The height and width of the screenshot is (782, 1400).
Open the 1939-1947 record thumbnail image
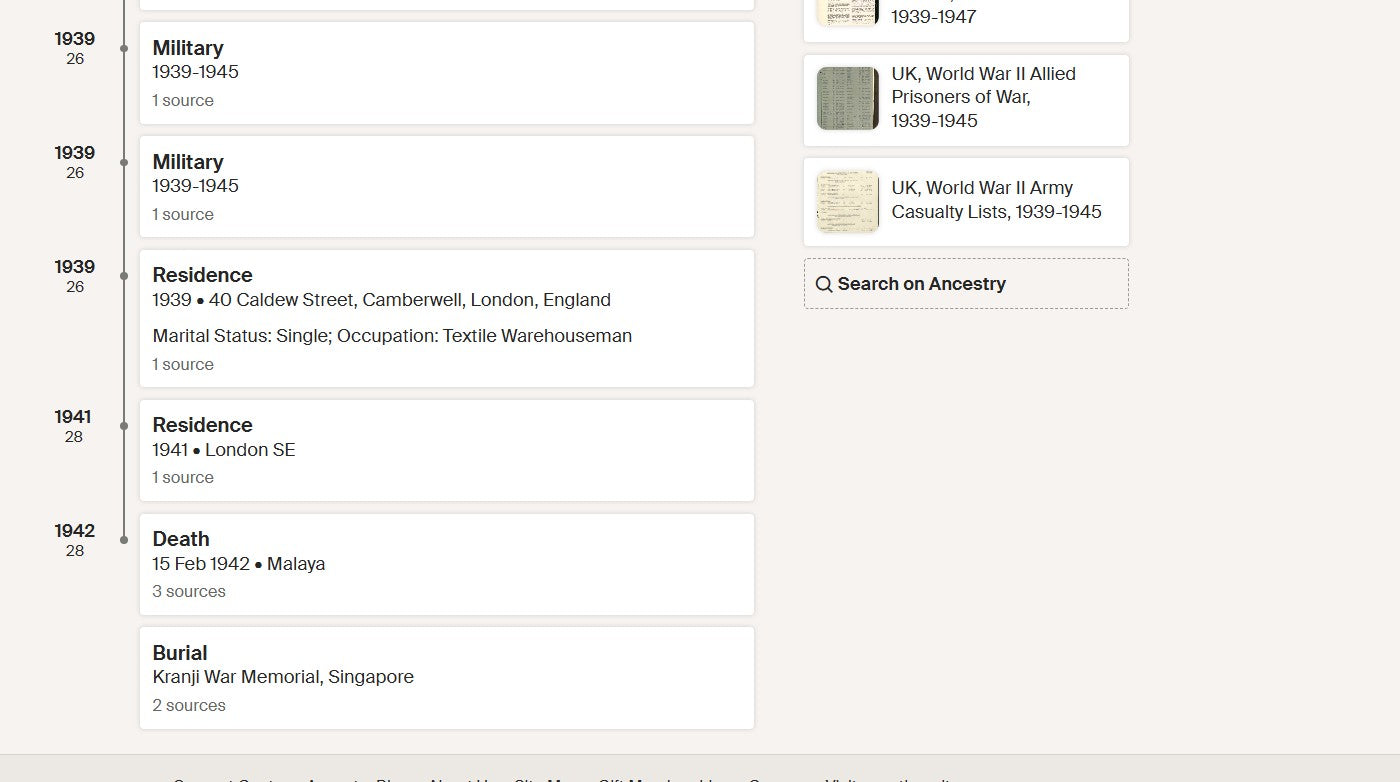(848, 13)
